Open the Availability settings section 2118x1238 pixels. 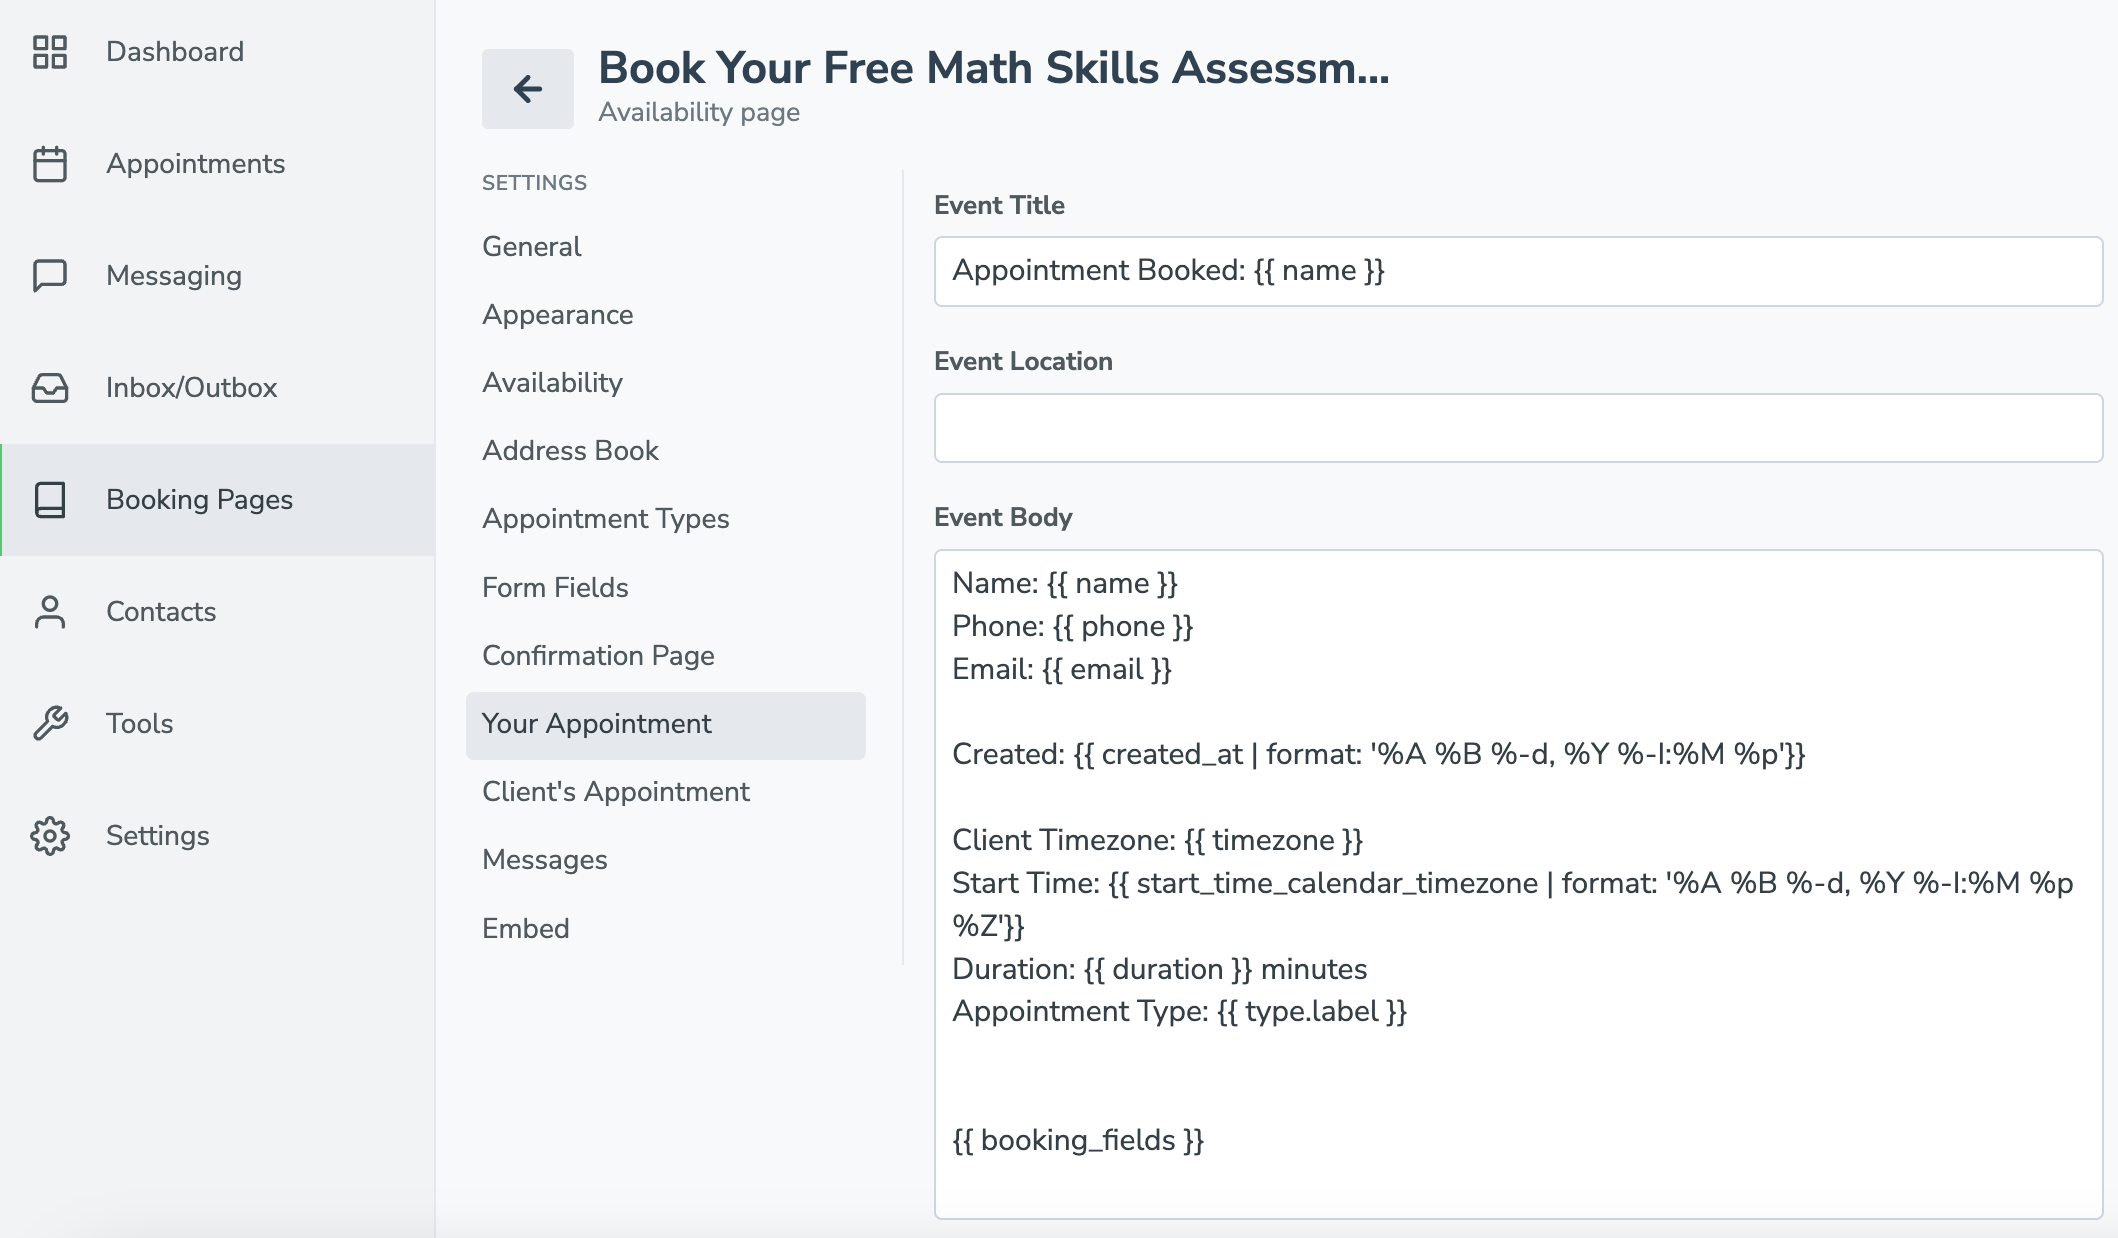tap(552, 383)
